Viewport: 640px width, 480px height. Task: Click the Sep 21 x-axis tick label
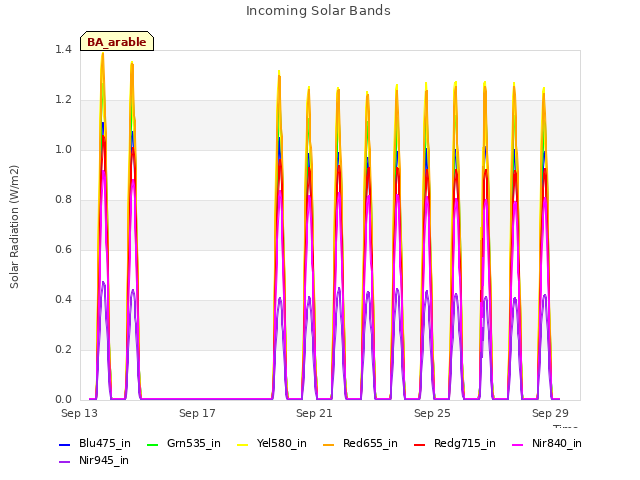314,413
